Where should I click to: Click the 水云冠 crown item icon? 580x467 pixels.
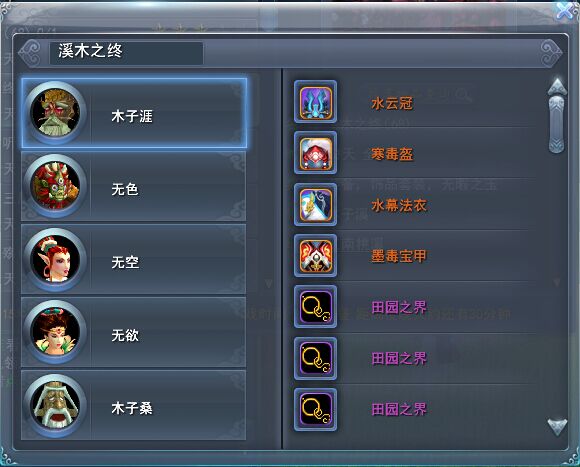point(316,102)
